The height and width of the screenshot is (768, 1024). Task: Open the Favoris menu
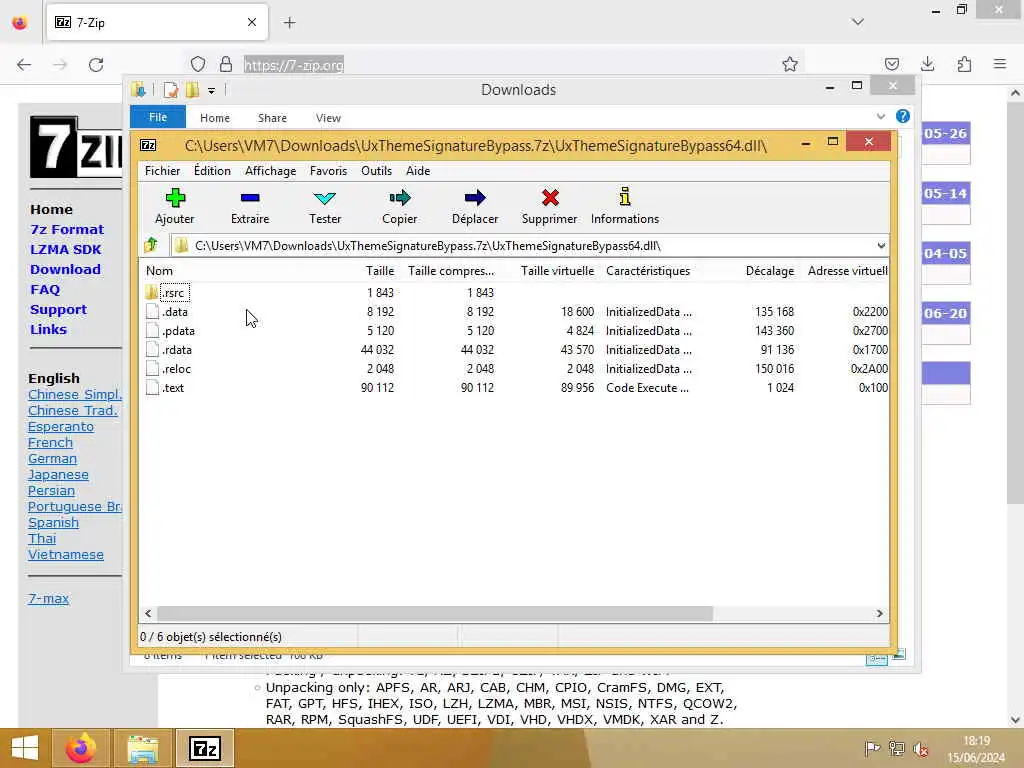pyautogui.click(x=328, y=171)
